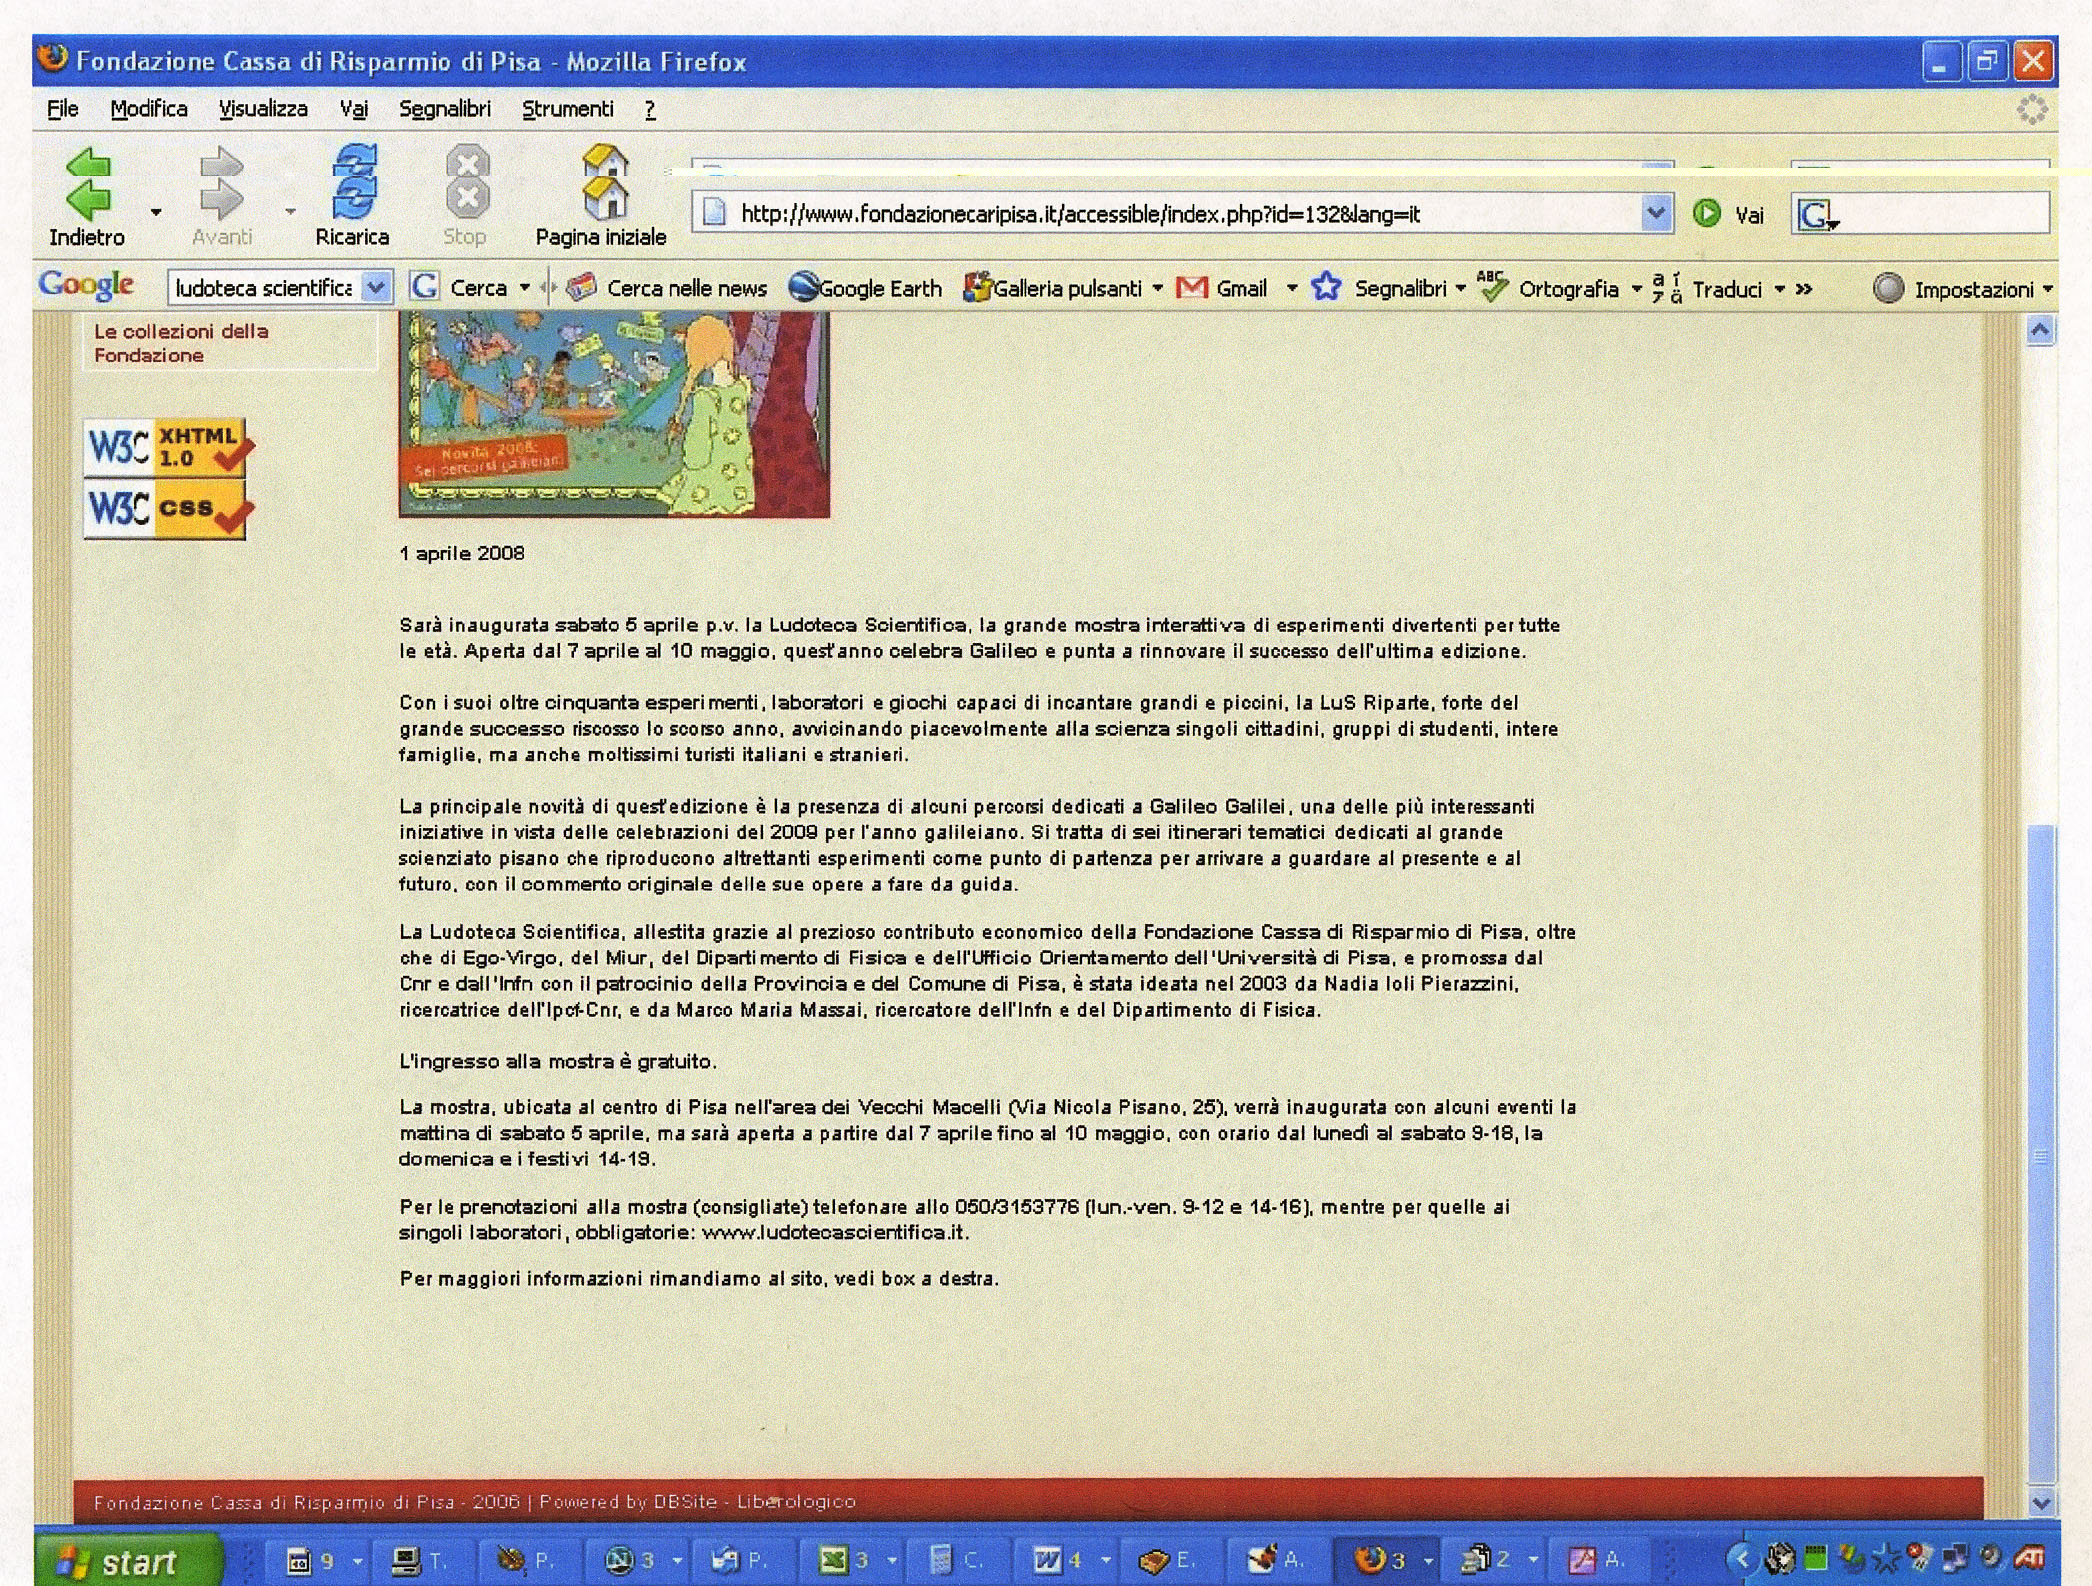Open the Segnalibri menu in the menu bar

pos(445,109)
